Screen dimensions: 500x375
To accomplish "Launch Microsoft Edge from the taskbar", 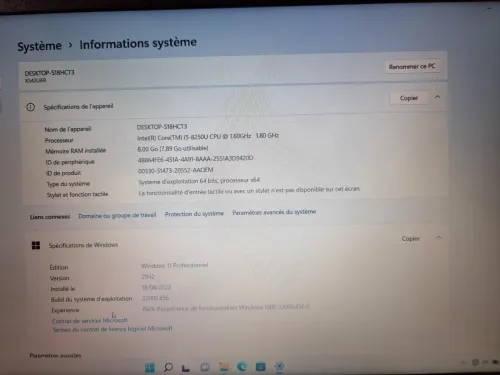I will point(242,367).
